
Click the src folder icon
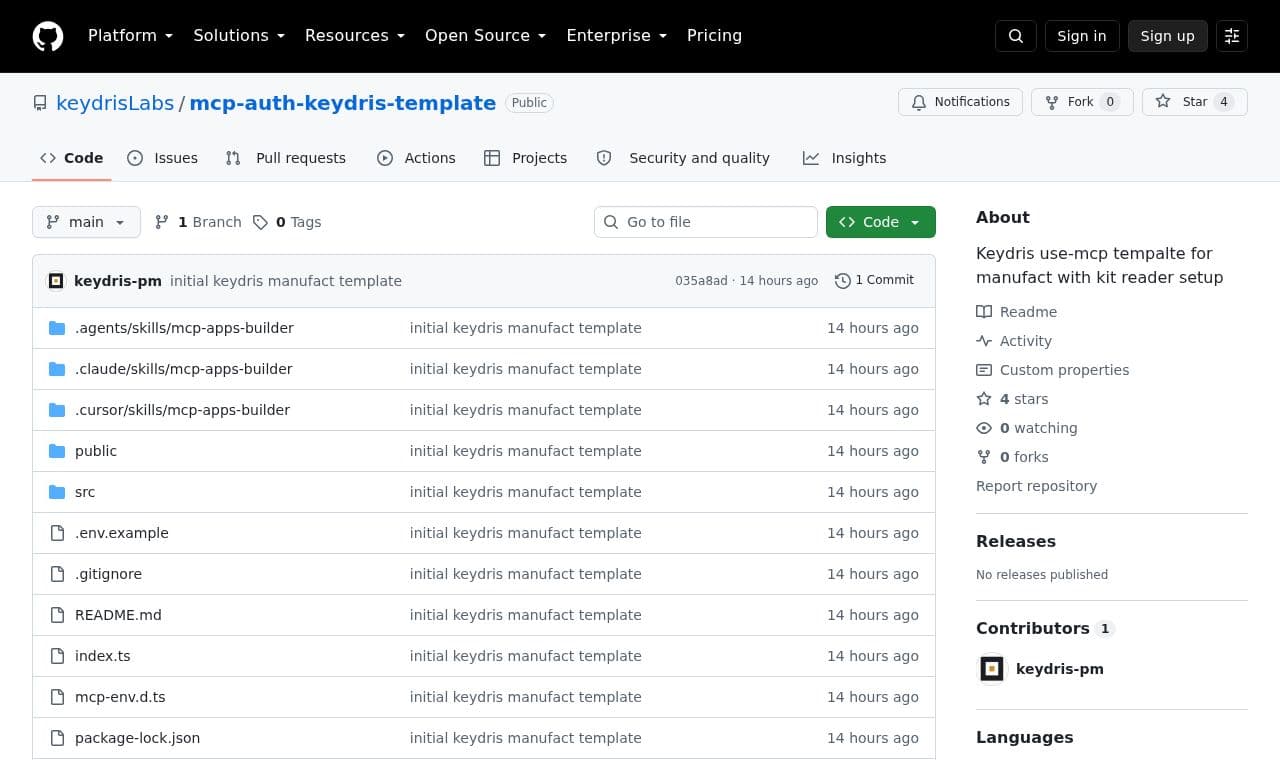point(57,492)
